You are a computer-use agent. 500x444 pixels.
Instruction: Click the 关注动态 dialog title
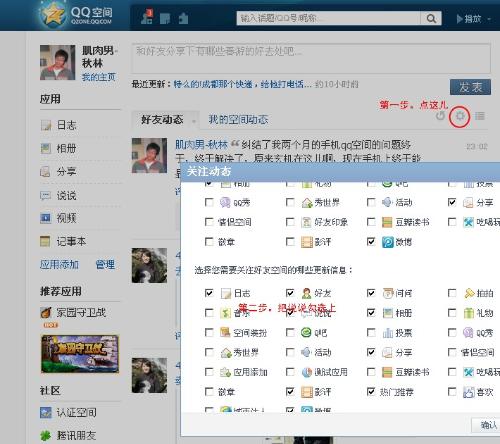(x=209, y=171)
